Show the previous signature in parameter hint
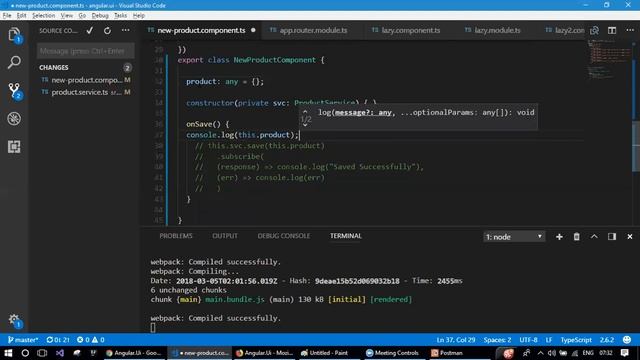640x360 pixels. [305, 111]
